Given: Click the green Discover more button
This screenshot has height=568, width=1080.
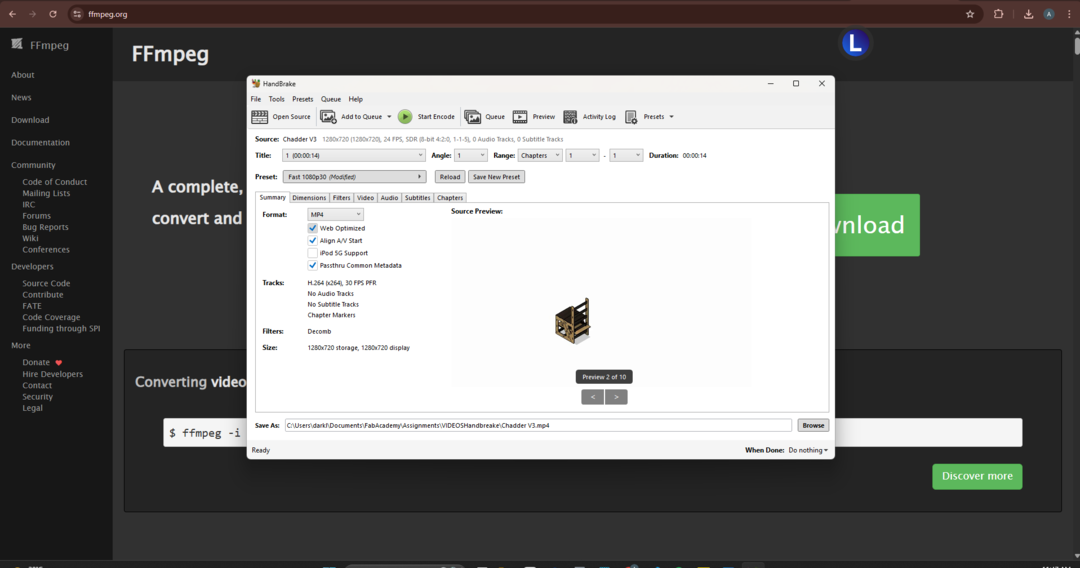Looking at the screenshot, I should point(977,476).
